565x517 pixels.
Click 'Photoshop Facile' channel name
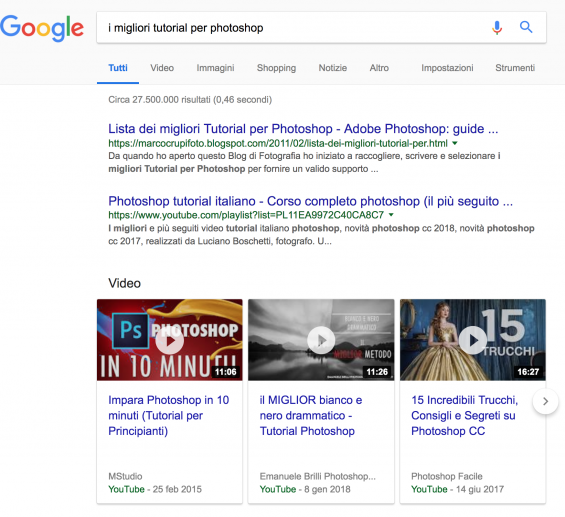pyautogui.click(x=447, y=476)
